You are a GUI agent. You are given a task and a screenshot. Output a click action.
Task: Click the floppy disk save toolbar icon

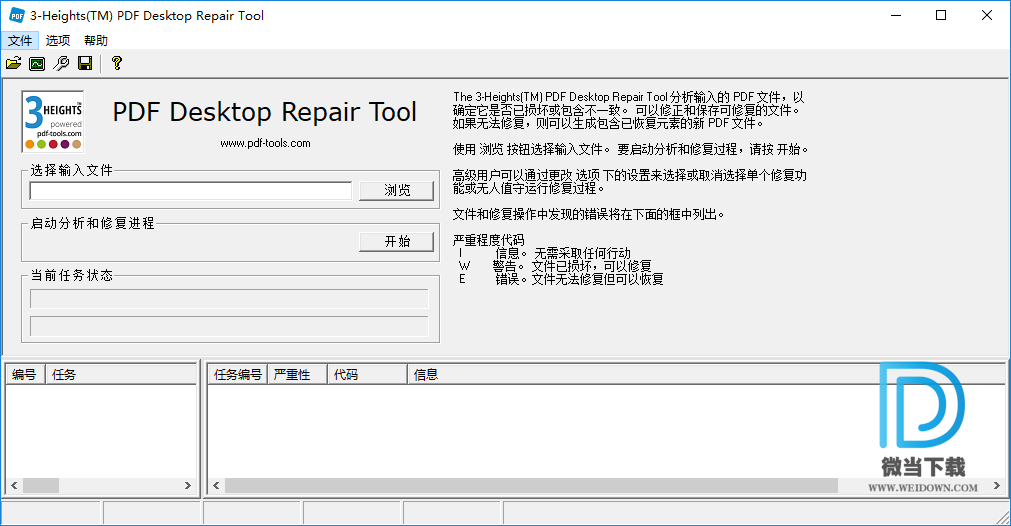pos(85,63)
